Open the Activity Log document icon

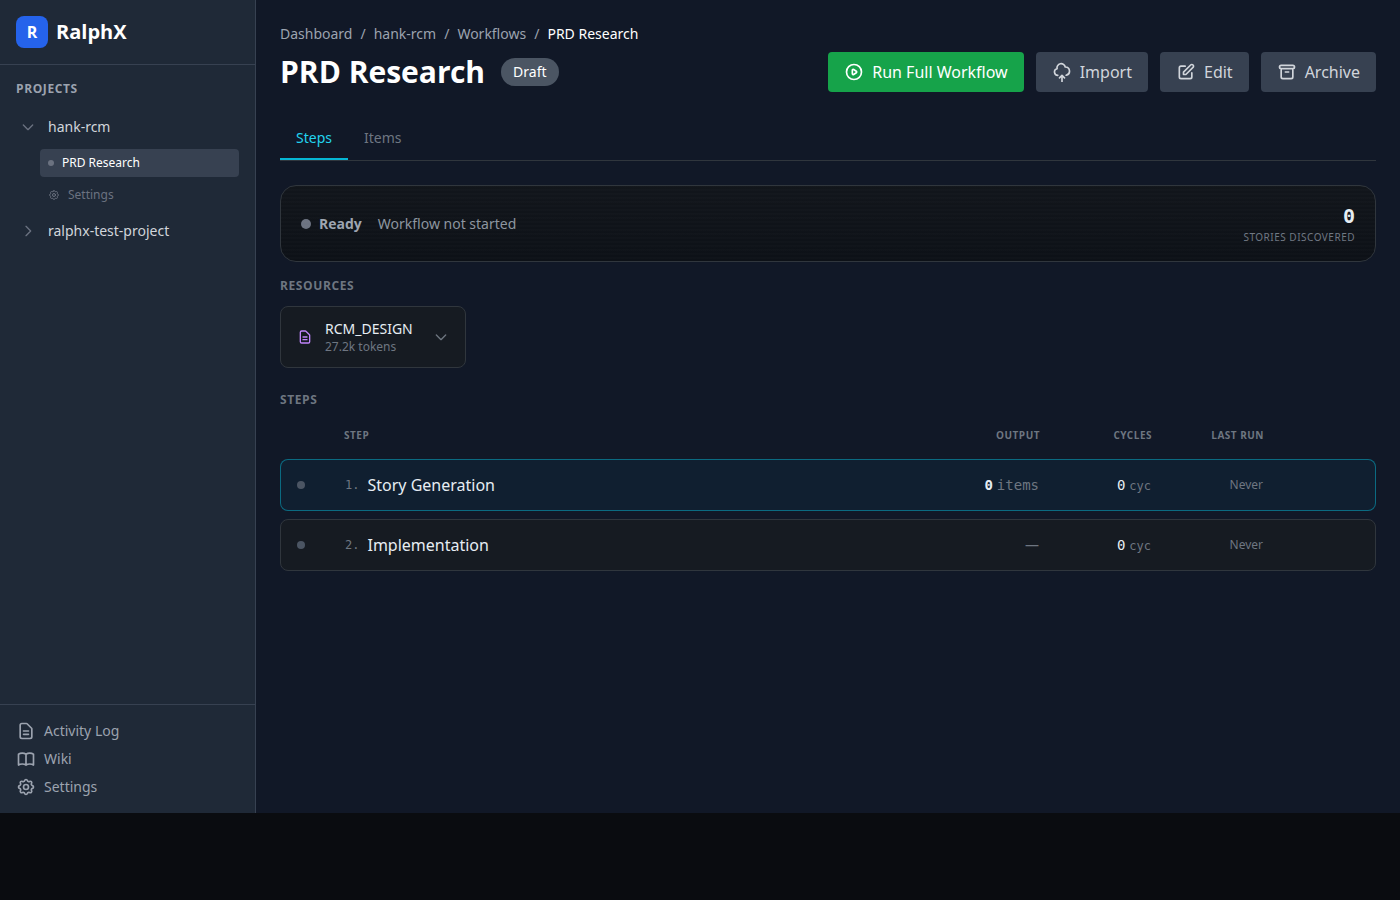[x=26, y=731]
